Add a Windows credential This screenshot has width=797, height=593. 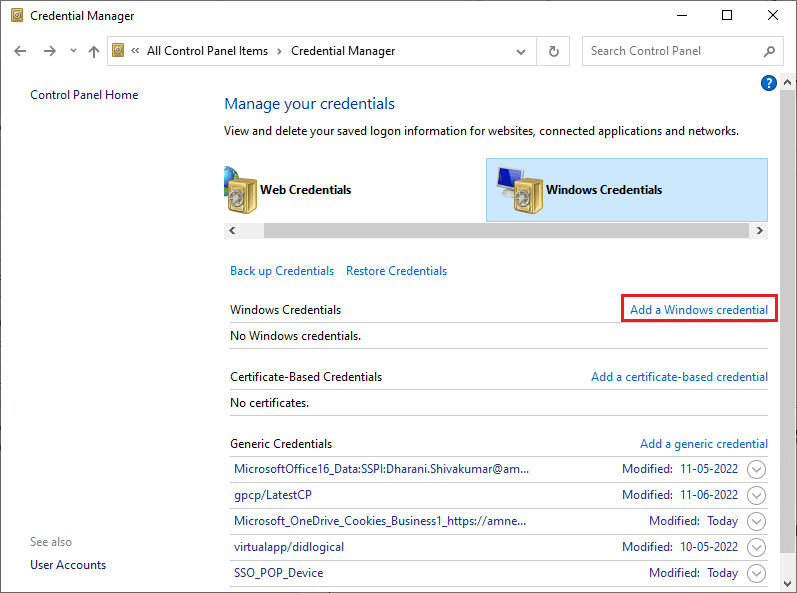(x=699, y=309)
